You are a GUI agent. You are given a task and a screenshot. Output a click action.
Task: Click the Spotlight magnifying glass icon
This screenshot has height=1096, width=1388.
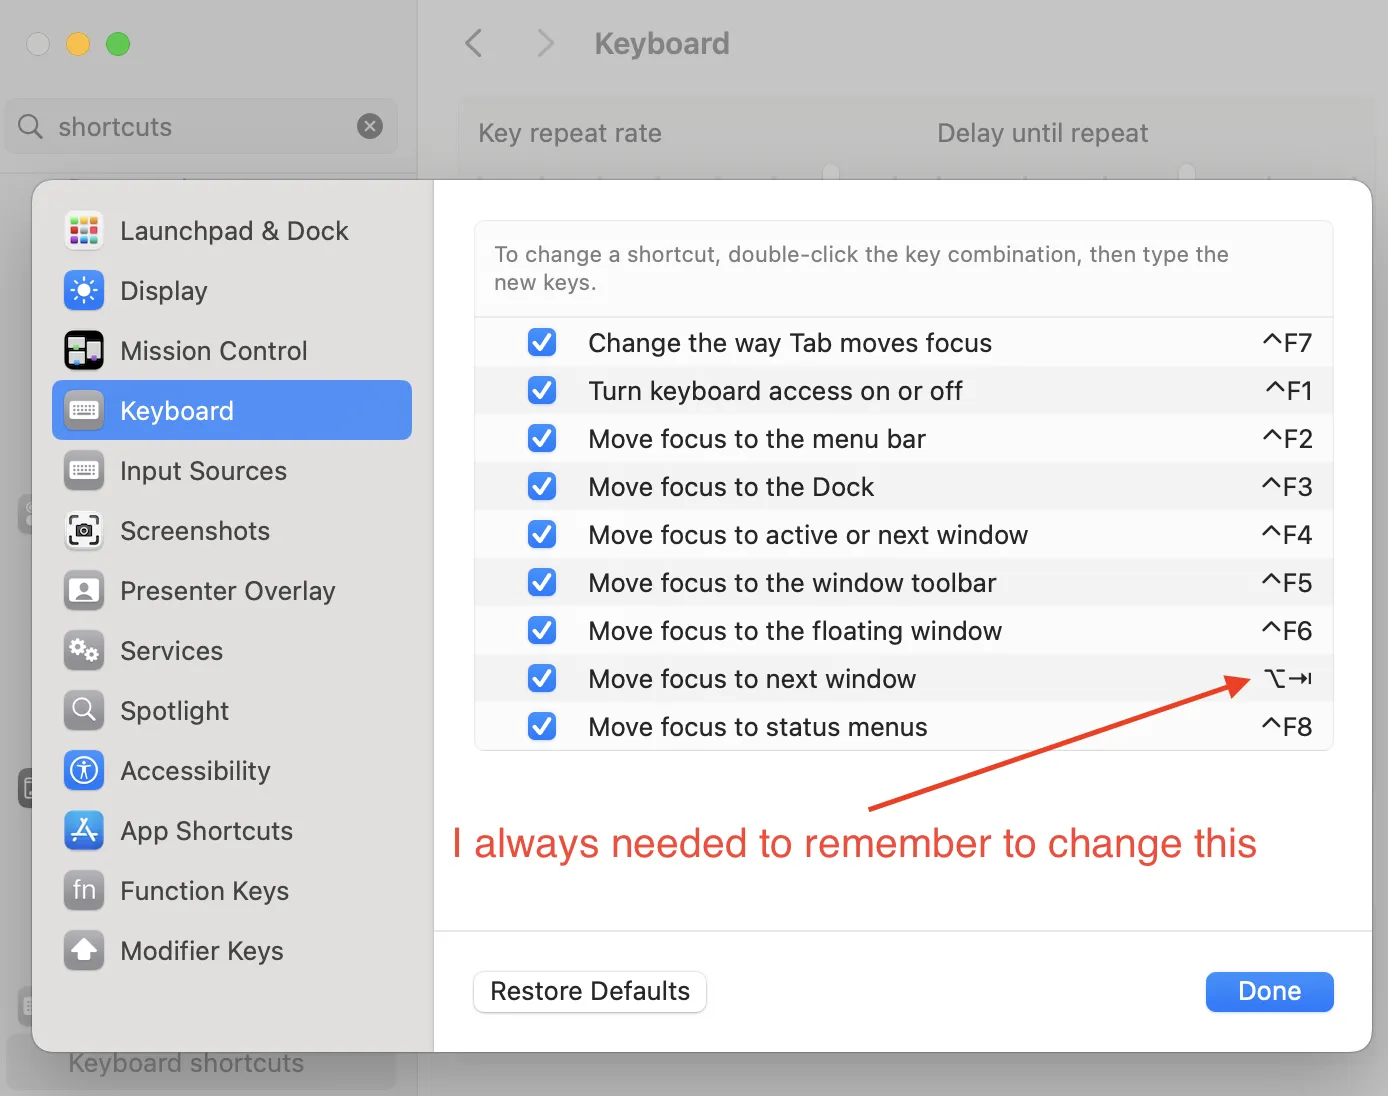click(x=84, y=710)
